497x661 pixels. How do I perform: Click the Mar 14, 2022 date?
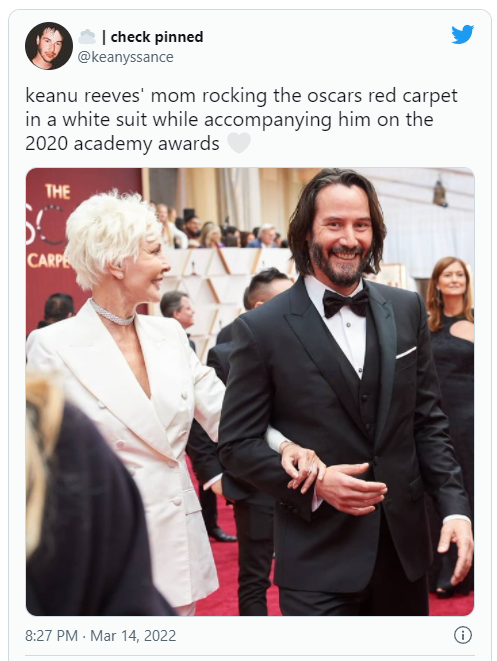133,635
